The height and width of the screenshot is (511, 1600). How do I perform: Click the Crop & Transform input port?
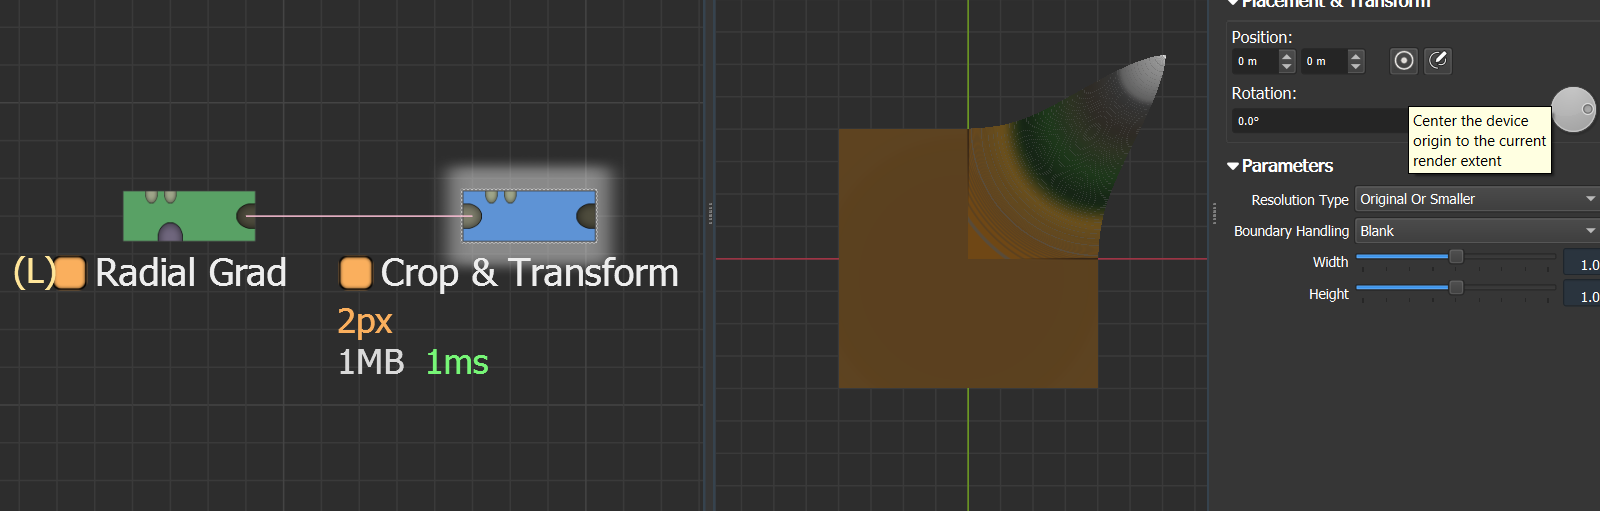(471, 215)
